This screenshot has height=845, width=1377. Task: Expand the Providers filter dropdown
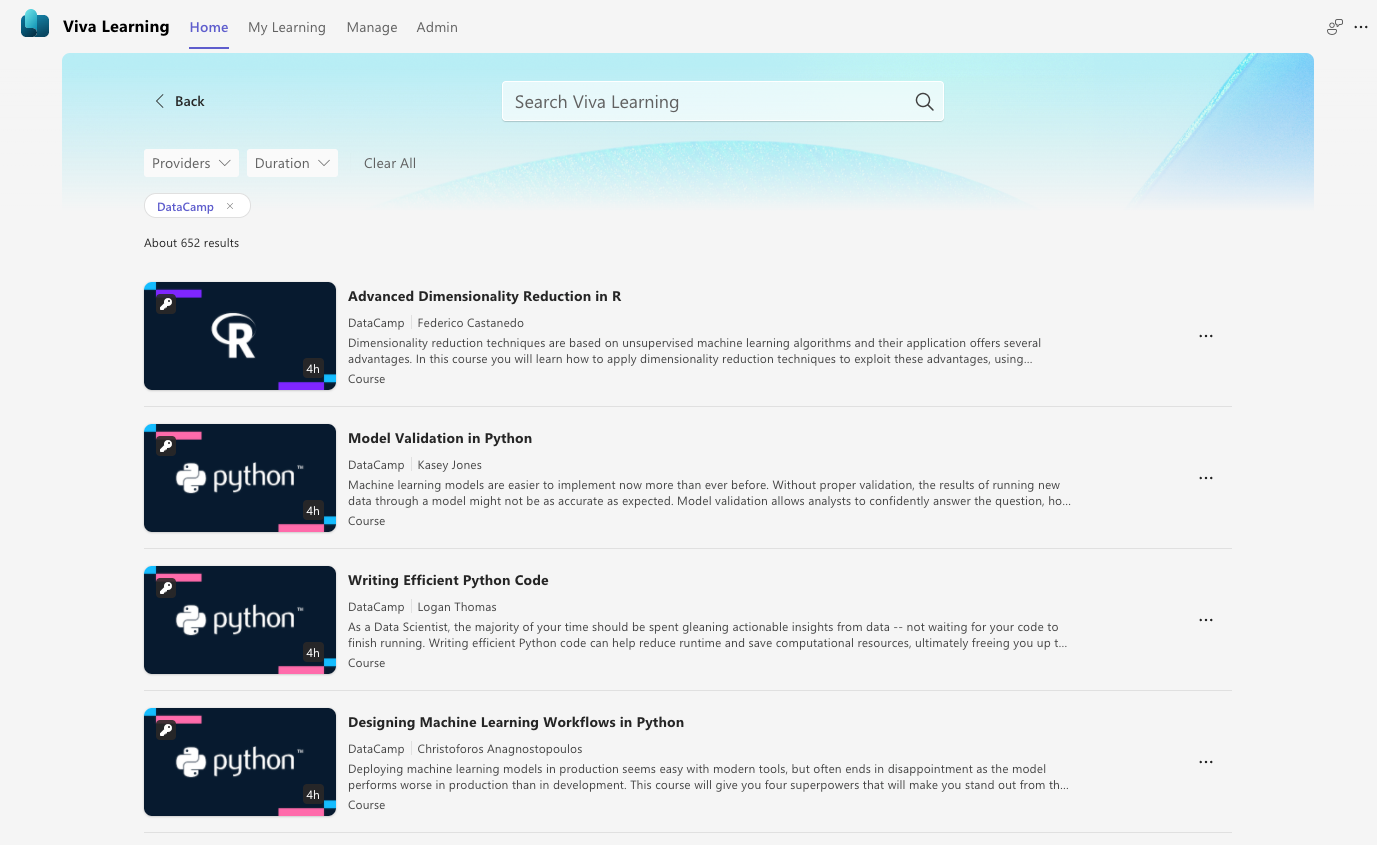tap(191, 163)
